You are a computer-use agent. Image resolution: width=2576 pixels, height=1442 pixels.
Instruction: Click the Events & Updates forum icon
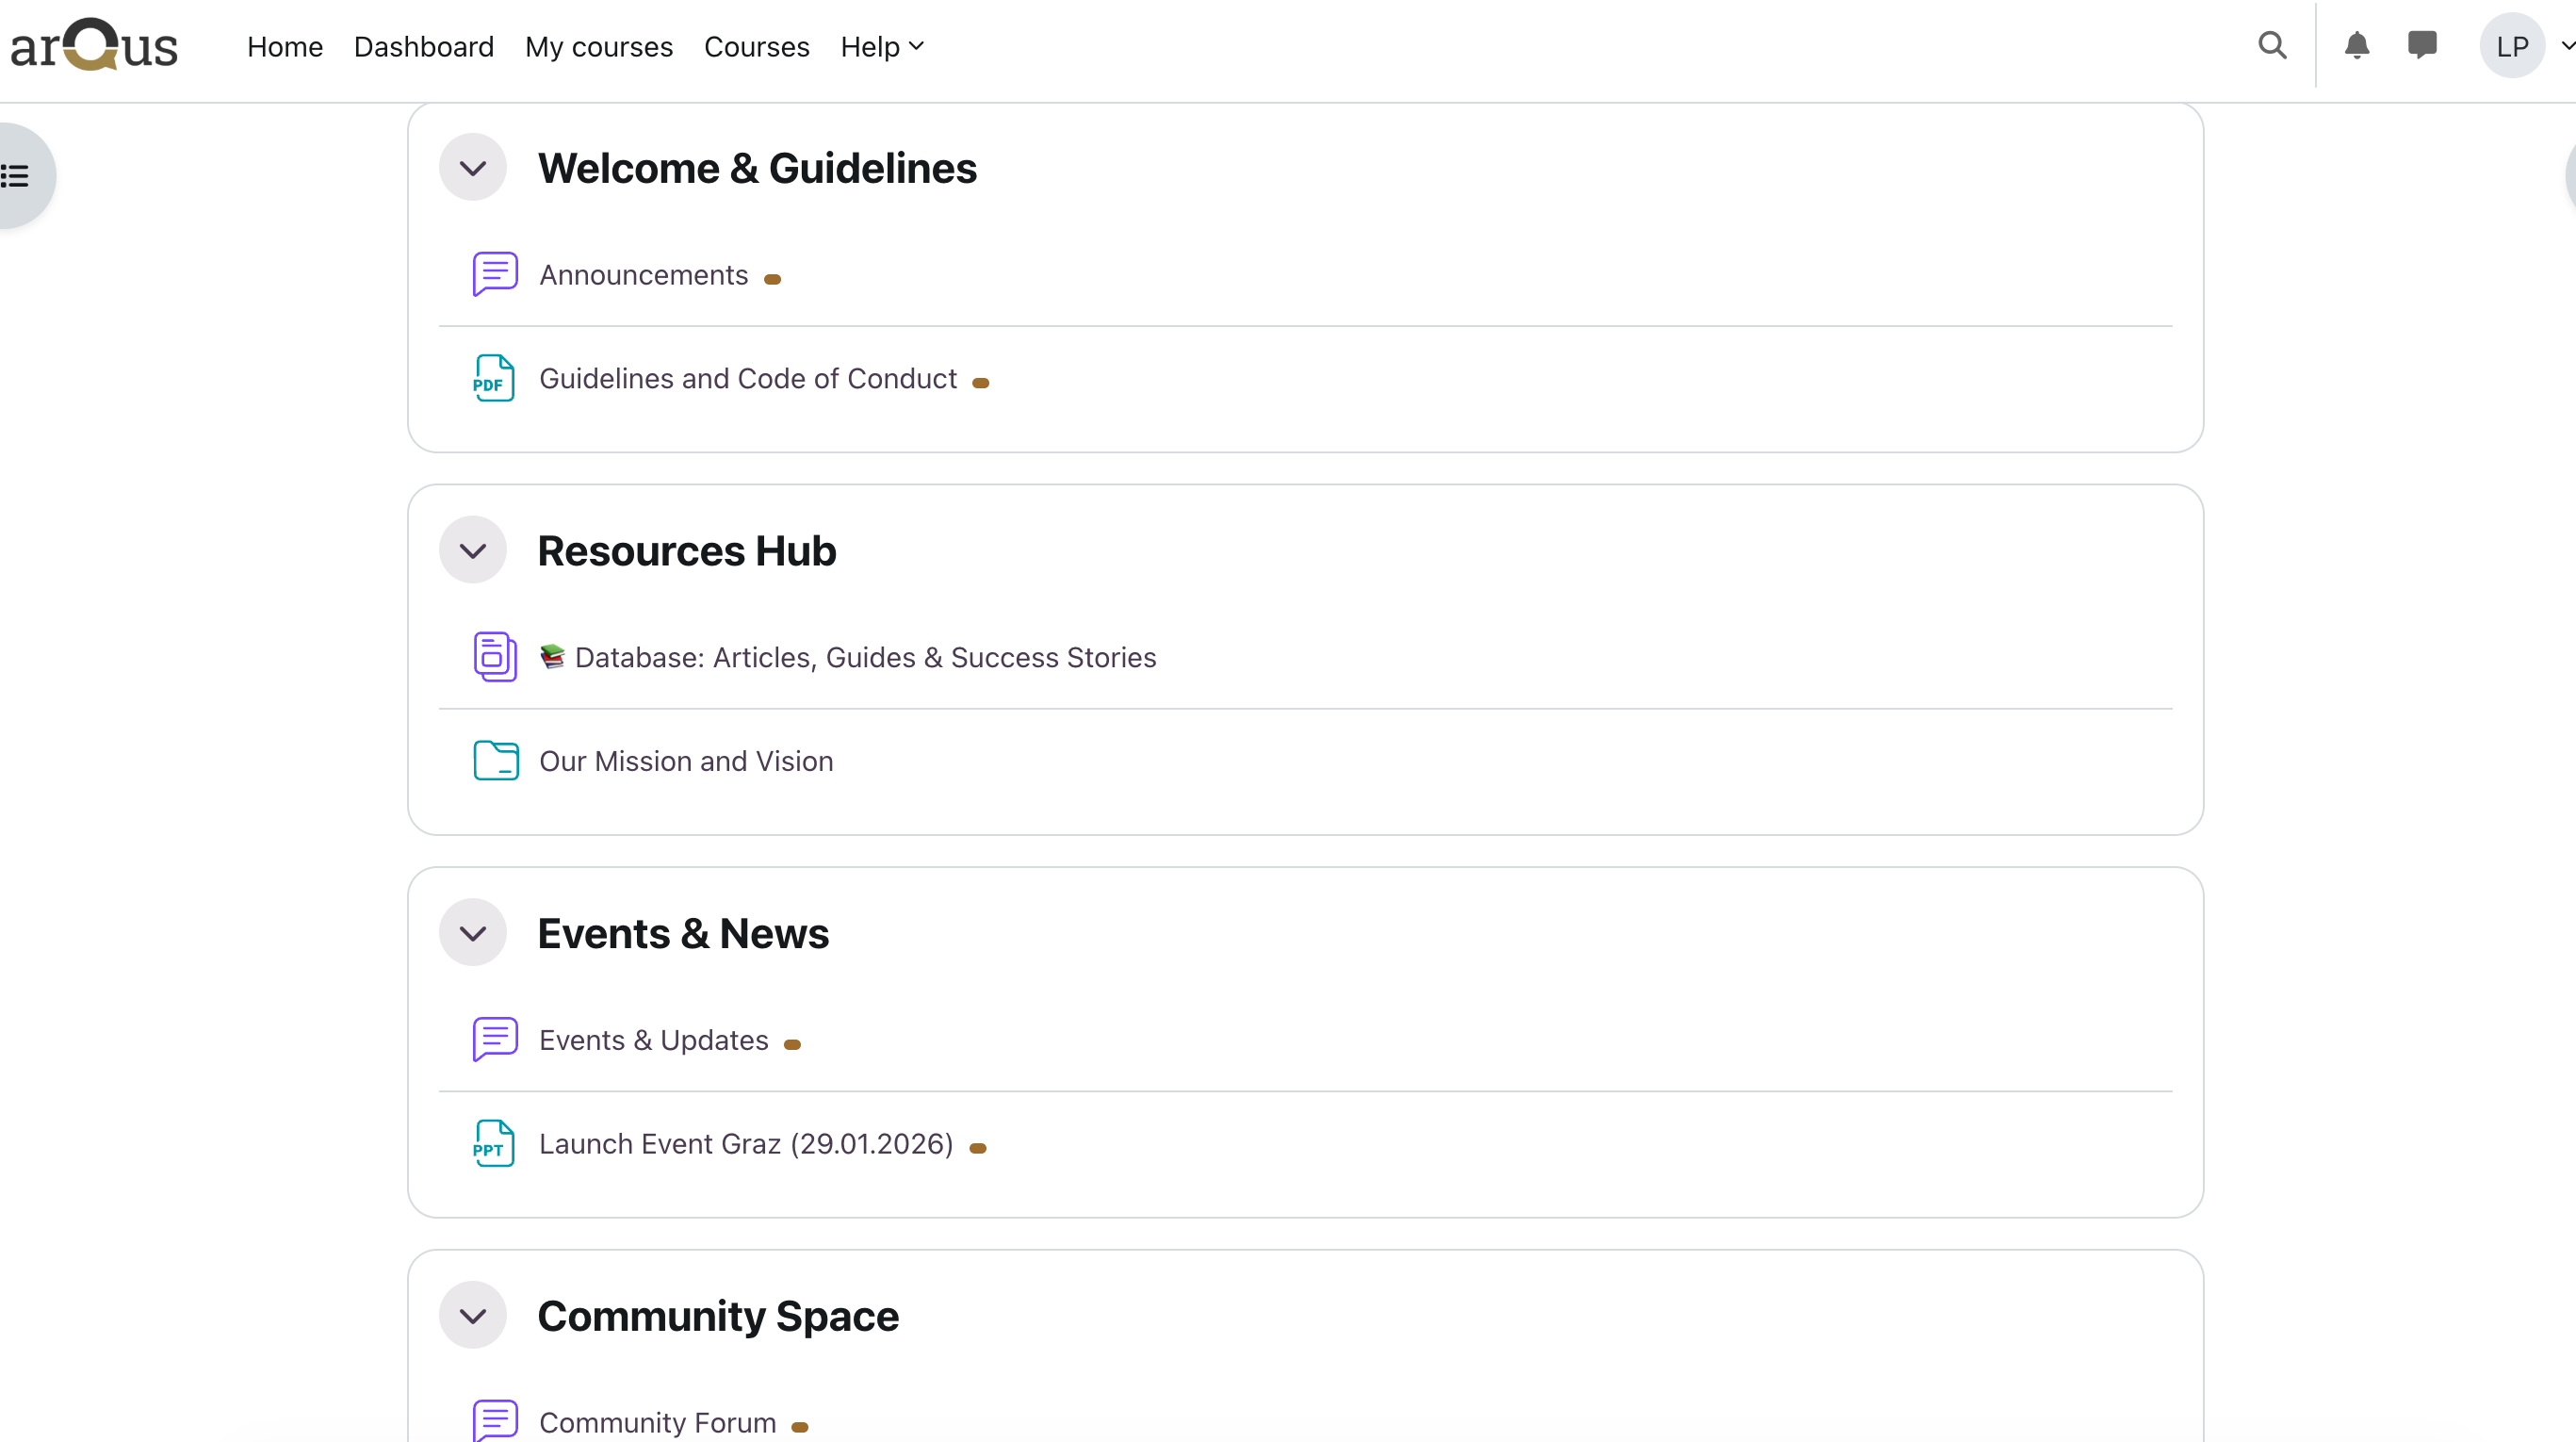[494, 1040]
